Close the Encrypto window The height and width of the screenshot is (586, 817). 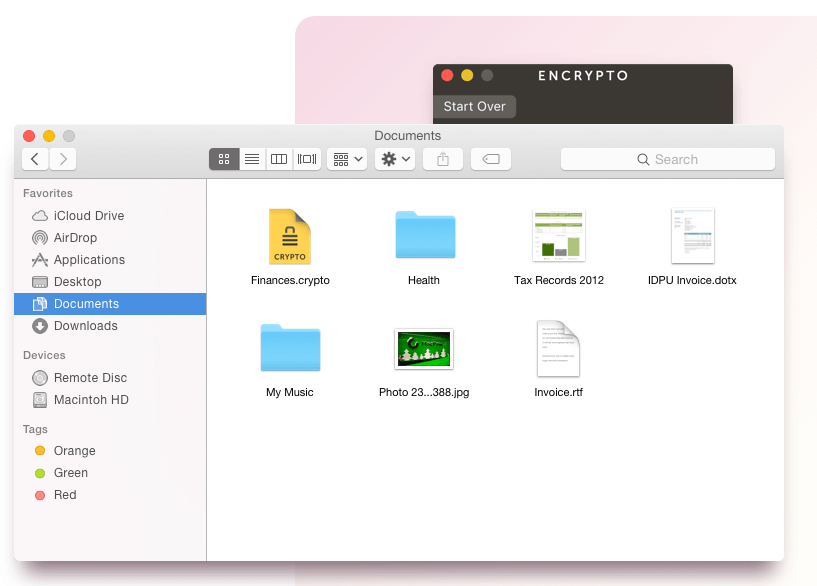point(447,76)
